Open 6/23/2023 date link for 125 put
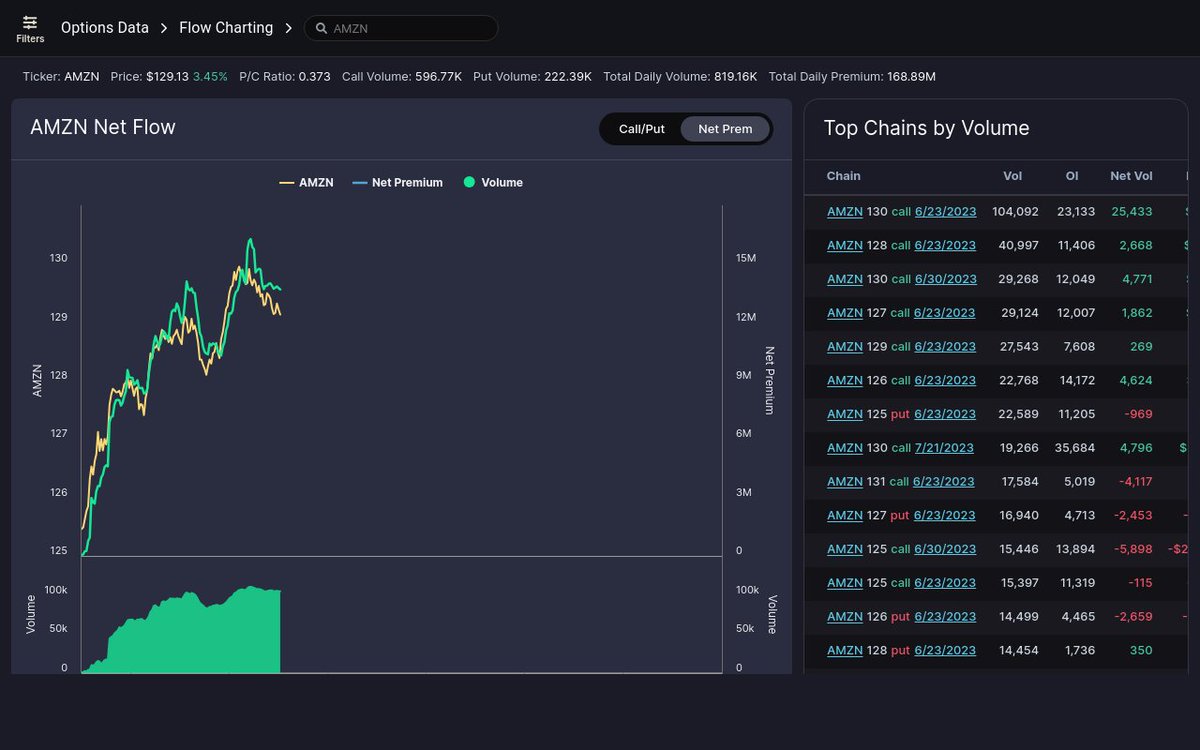This screenshot has height=750, width=1200. (x=945, y=414)
